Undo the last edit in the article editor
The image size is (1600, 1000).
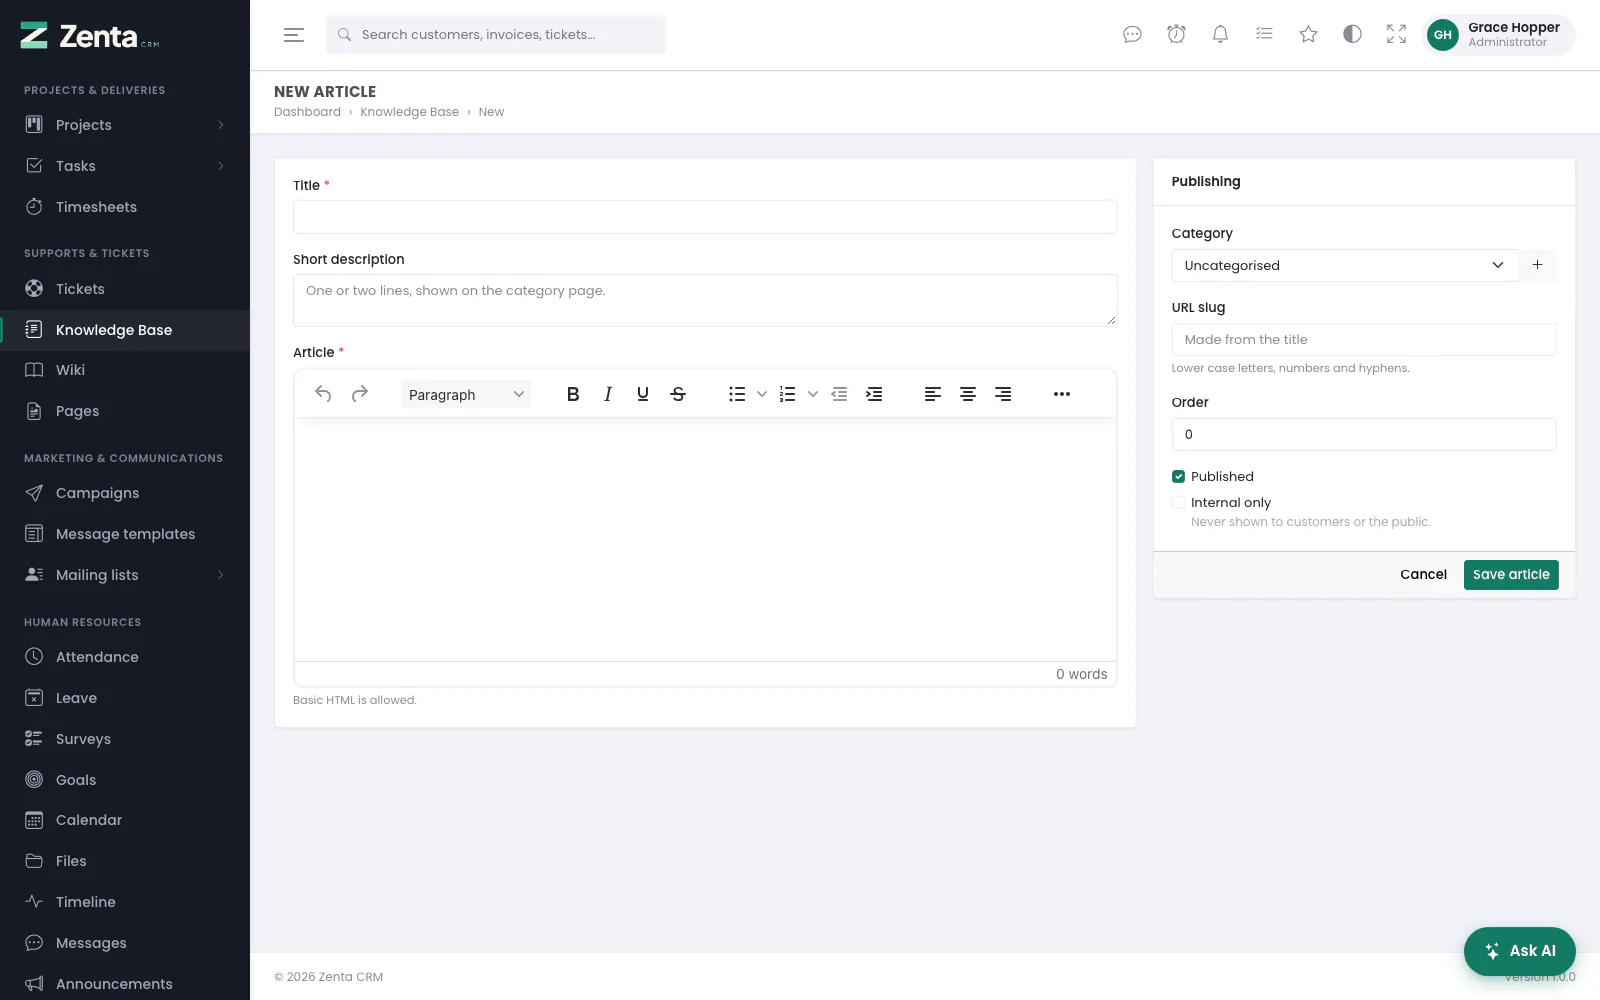[323, 394]
